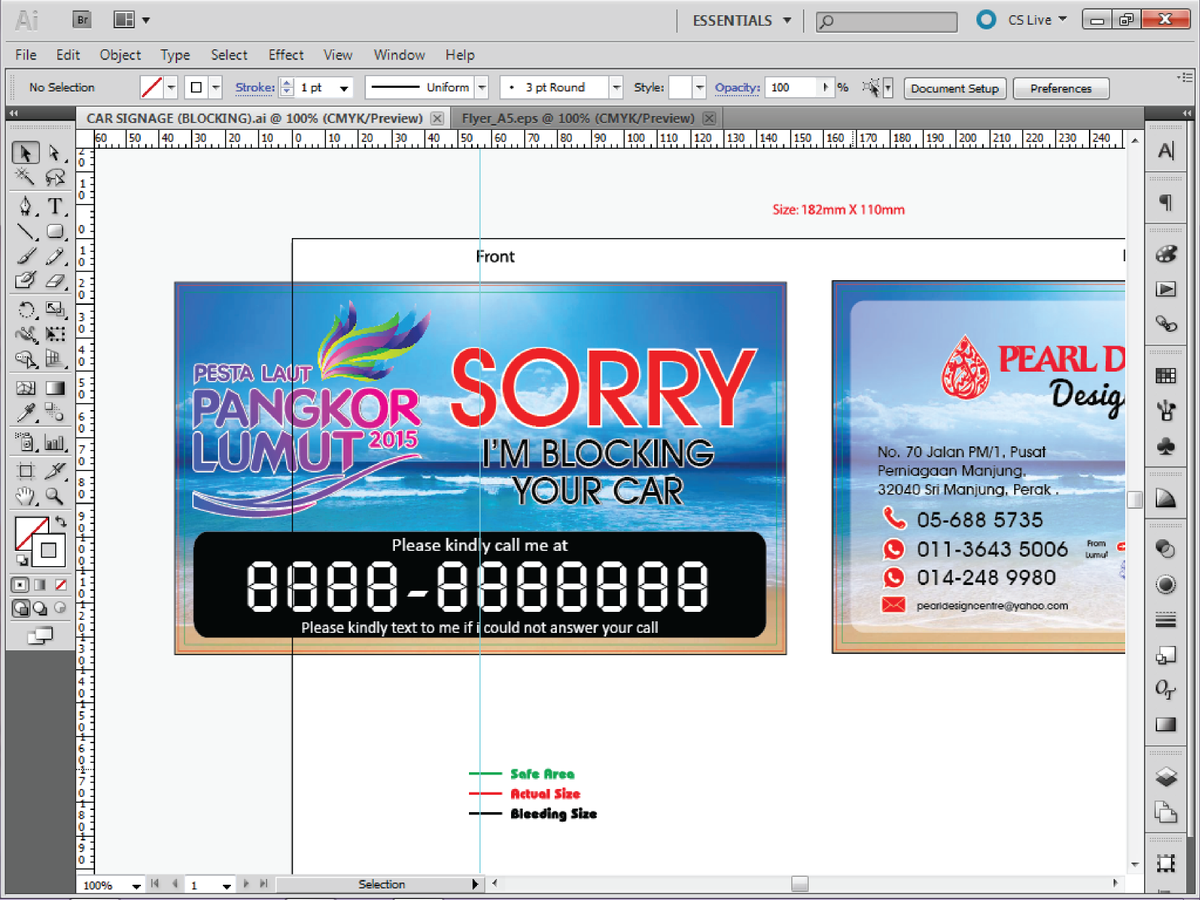Click the Stroke swatch in toolbox

click(48, 550)
